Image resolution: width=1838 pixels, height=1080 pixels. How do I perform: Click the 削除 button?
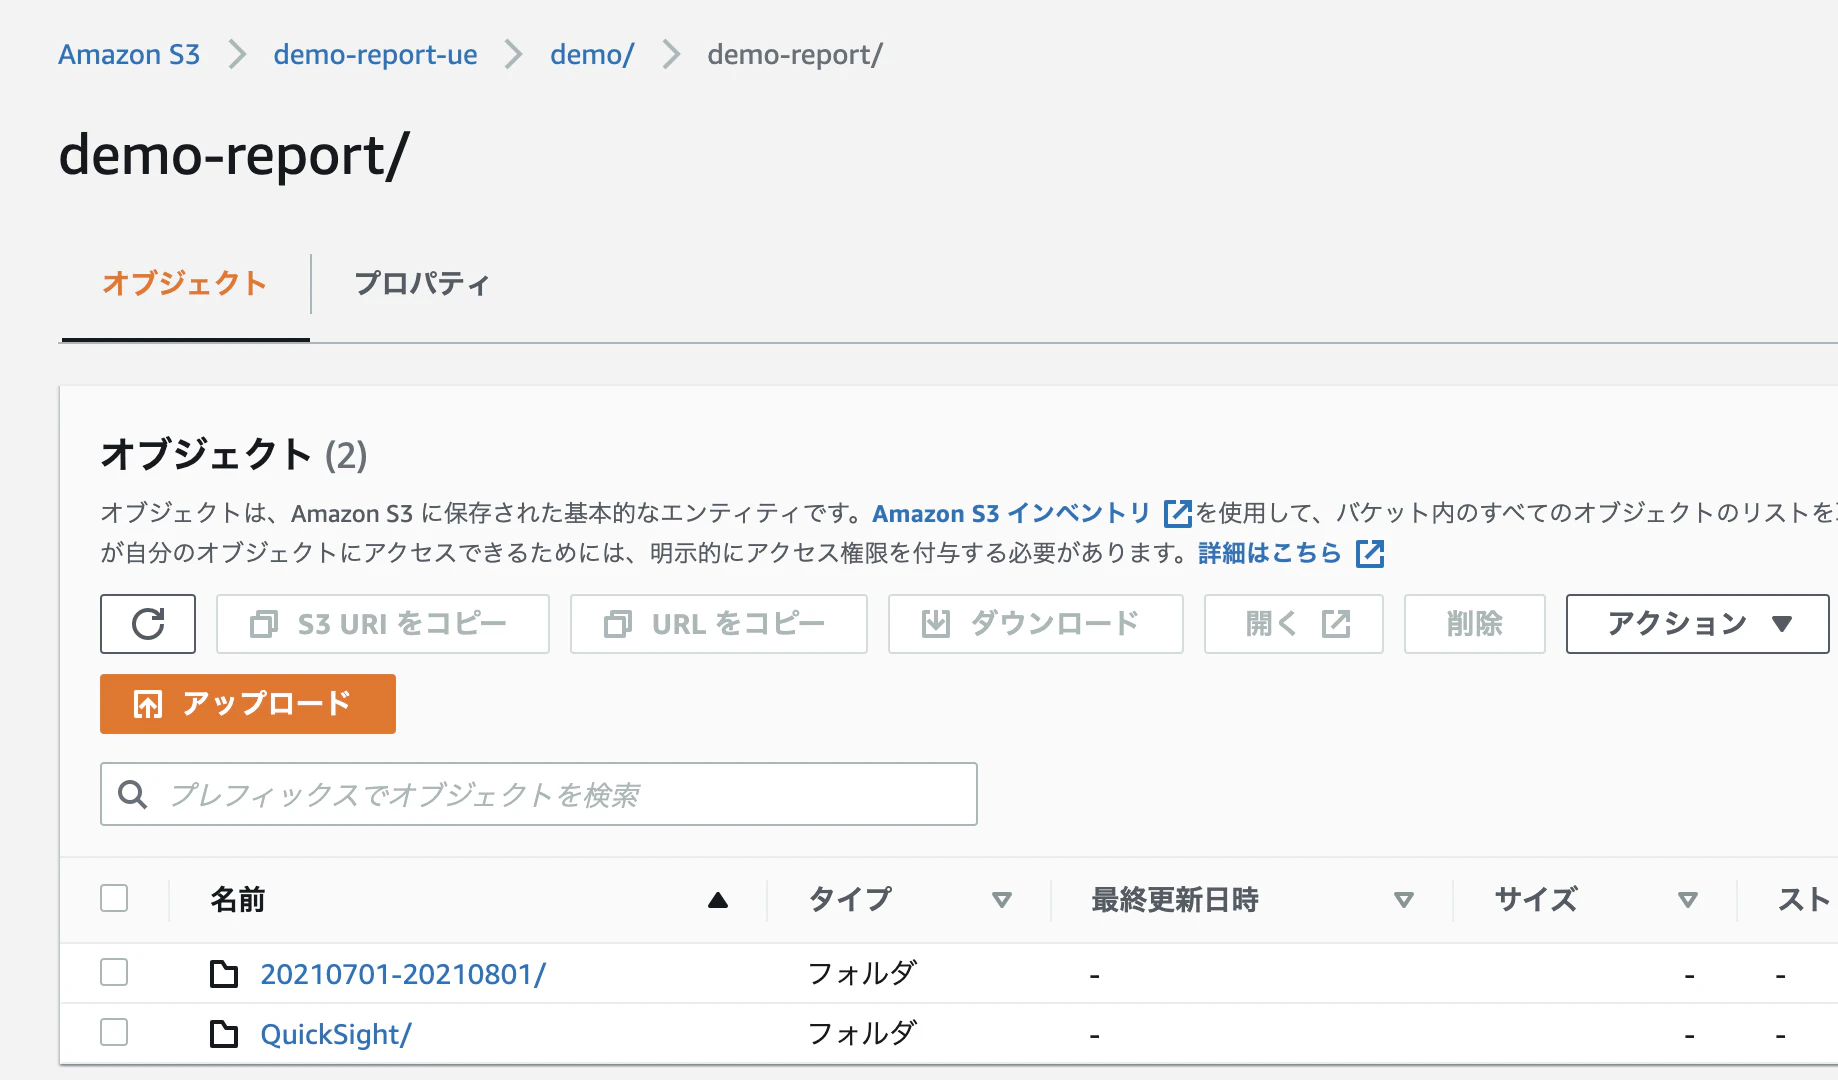(x=1475, y=624)
